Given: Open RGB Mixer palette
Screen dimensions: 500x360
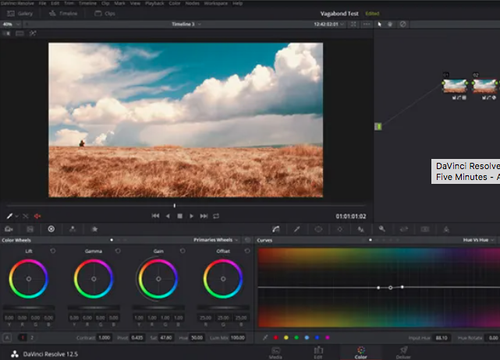Looking at the screenshot, I should point(72,229).
